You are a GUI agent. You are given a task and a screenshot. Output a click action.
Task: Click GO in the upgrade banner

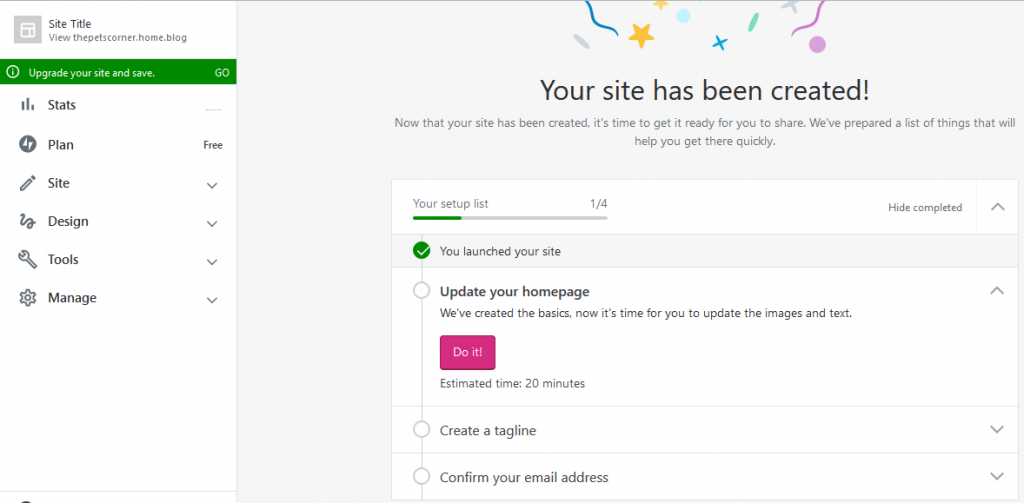[x=222, y=73]
